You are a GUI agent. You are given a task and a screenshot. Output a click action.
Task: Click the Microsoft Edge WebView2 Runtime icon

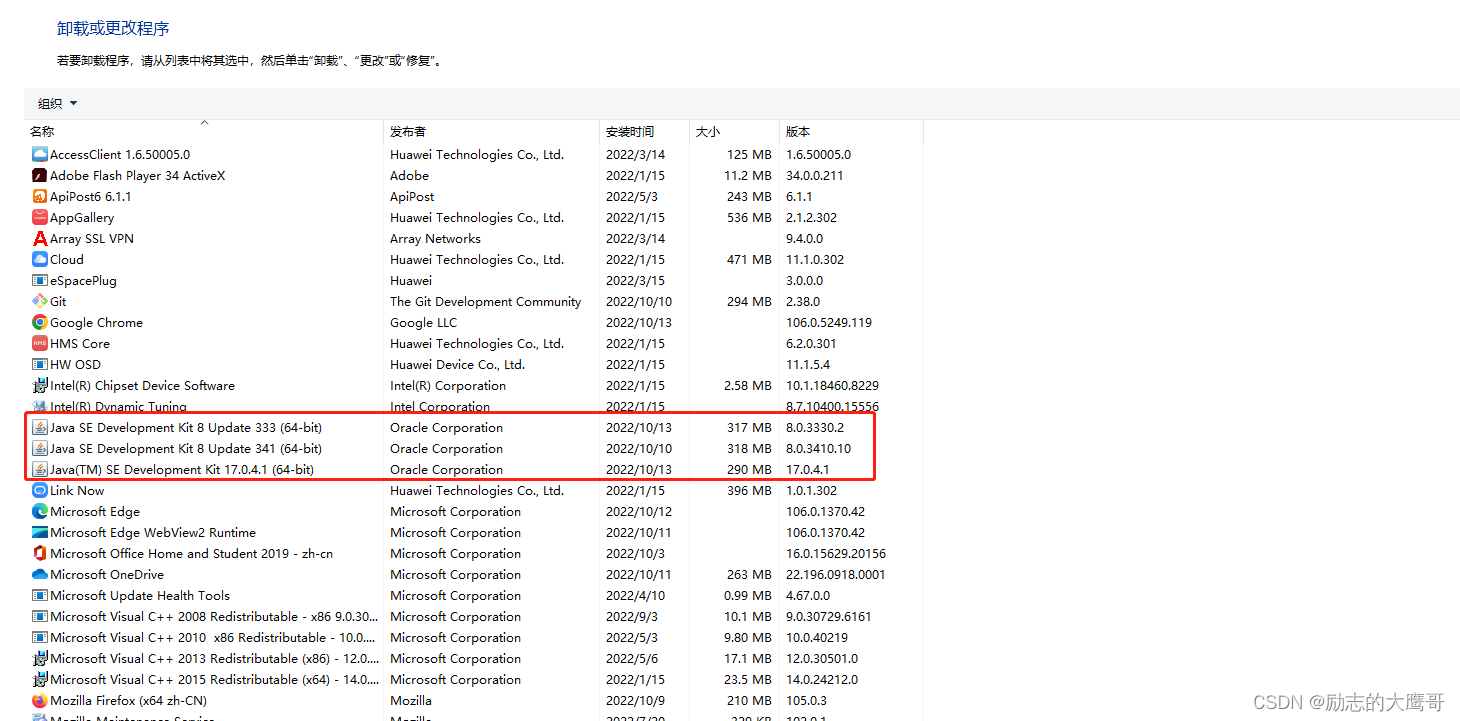tap(40, 532)
